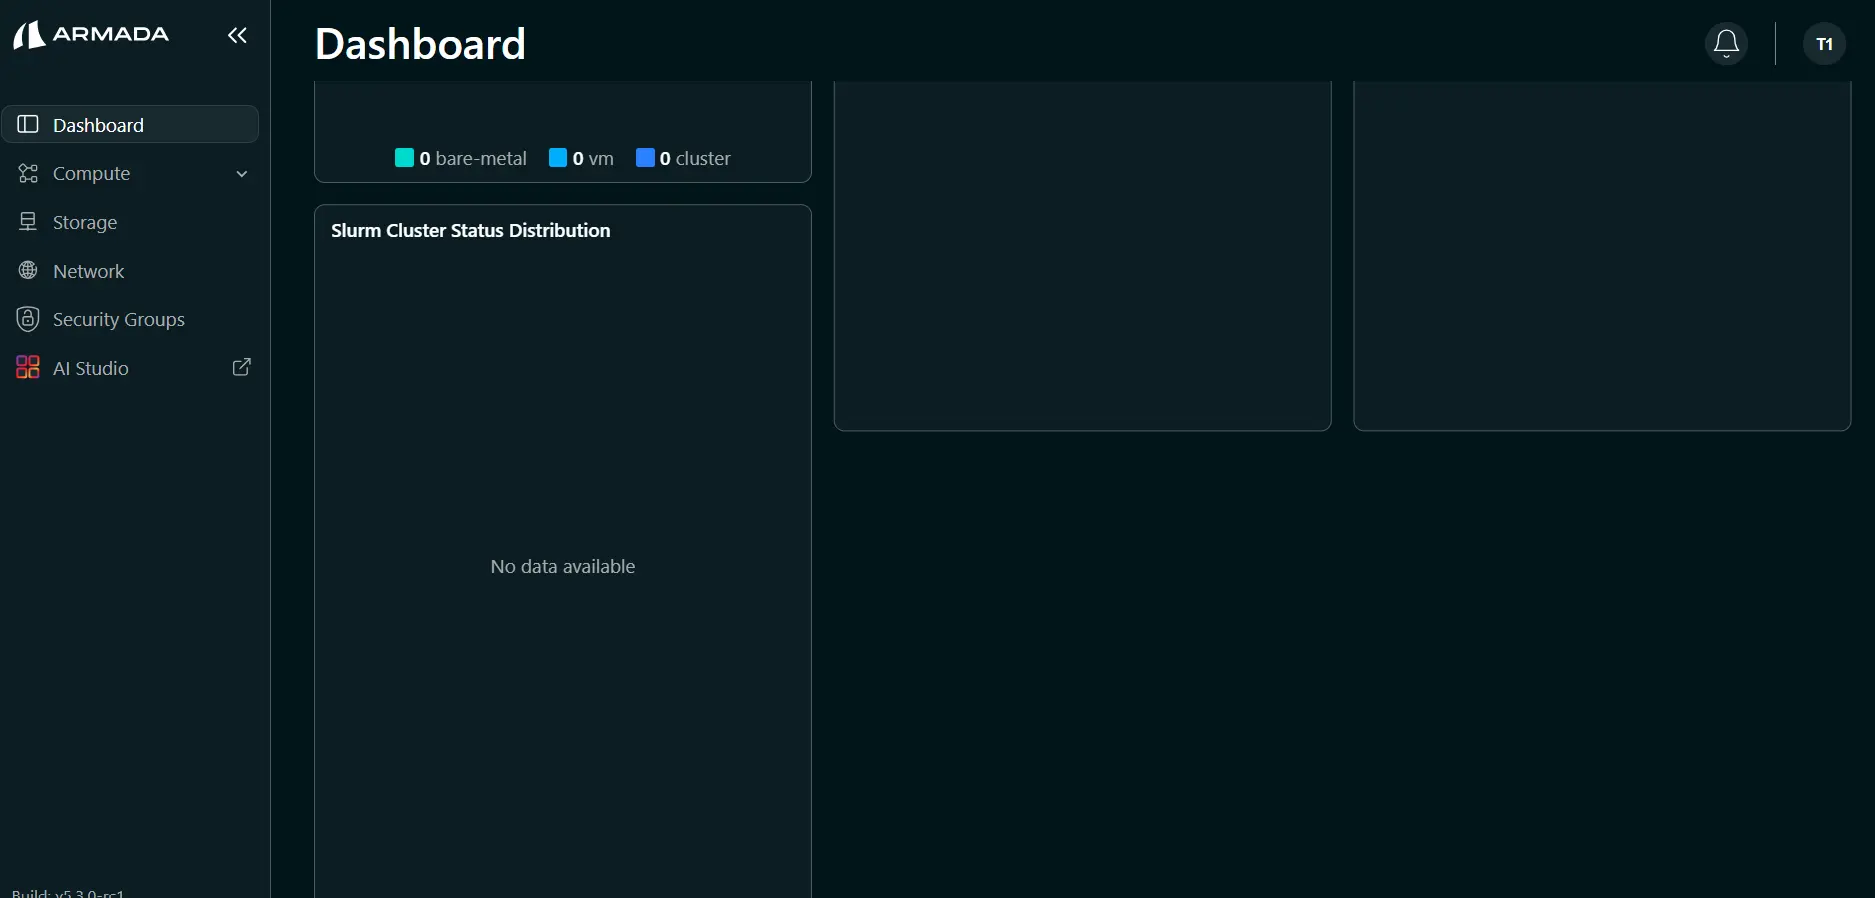Open the Compute menu item
This screenshot has height=898, width=1875.
coord(130,173)
